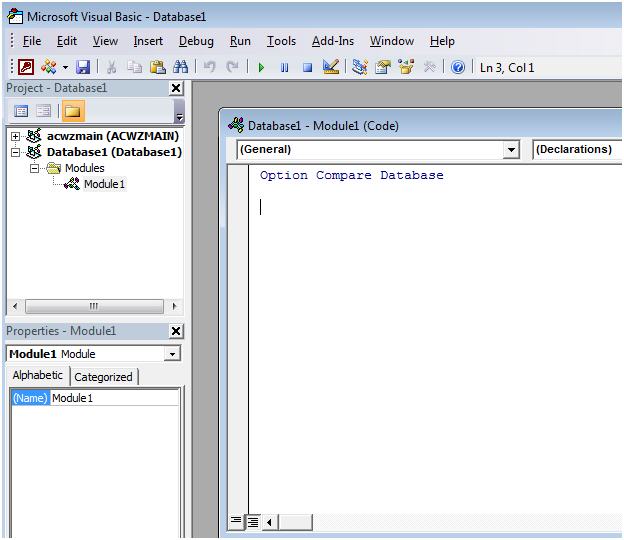Toggle Design Mode icon
Viewport: 624px width, 540px height.
pos(331,67)
